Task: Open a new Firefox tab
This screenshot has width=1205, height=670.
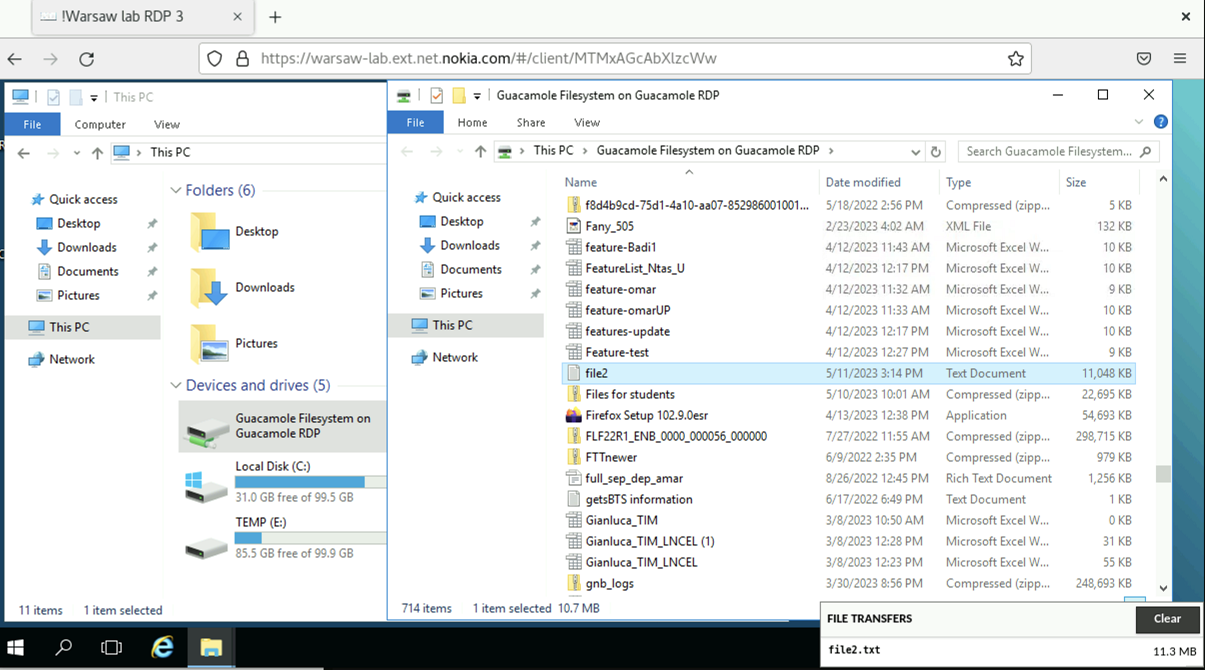Action: click(x=275, y=17)
